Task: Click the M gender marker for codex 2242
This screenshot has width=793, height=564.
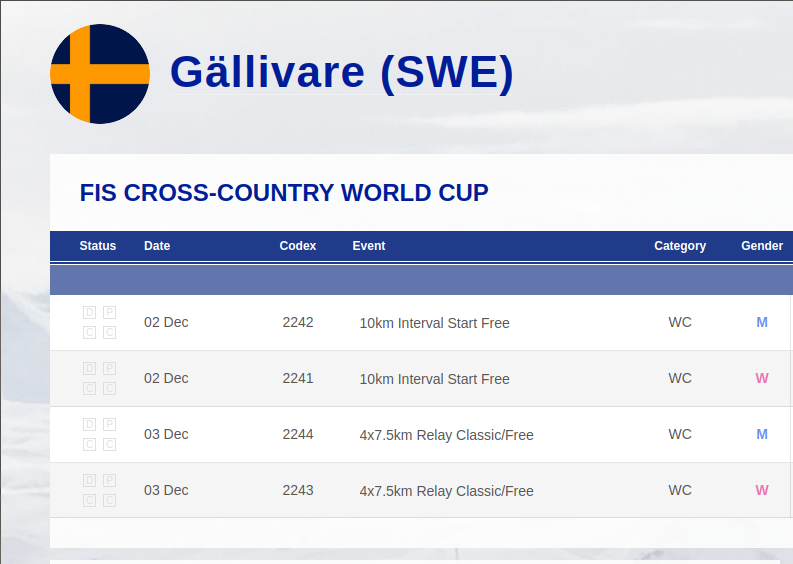Action: 762,323
